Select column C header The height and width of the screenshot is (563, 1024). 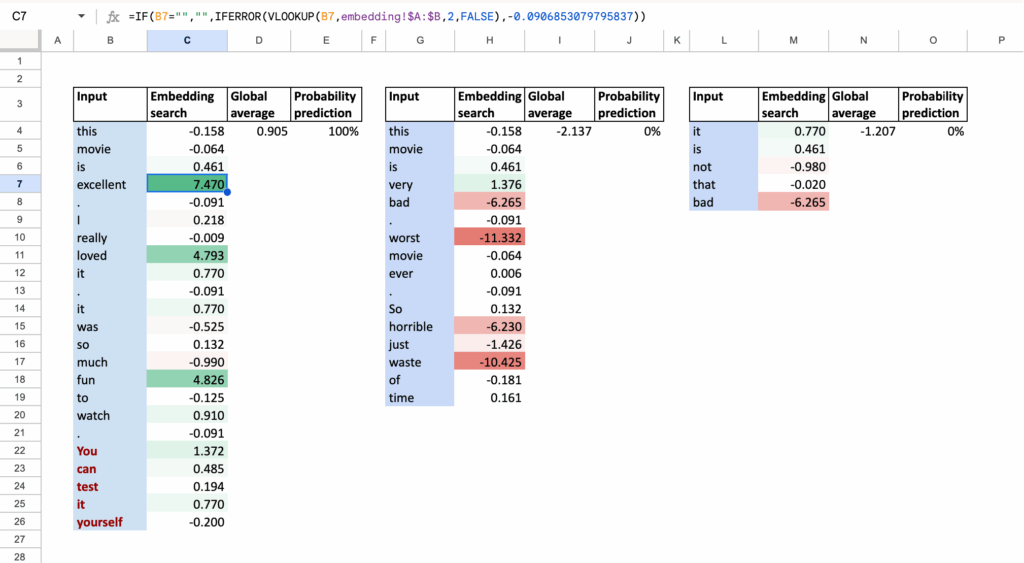pyautogui.click(x=187, y=40)
